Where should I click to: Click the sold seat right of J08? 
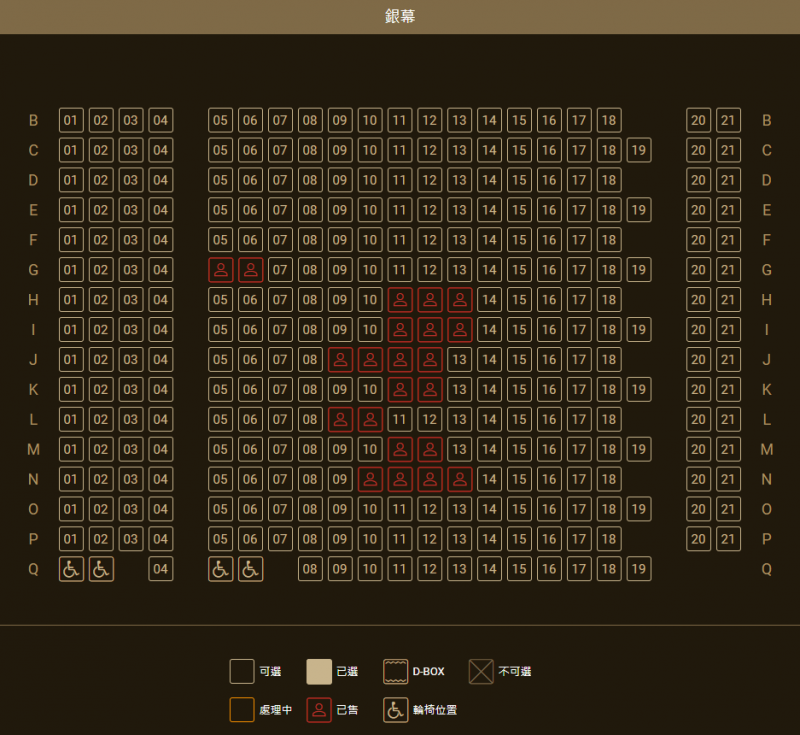(x=340, y=359)
